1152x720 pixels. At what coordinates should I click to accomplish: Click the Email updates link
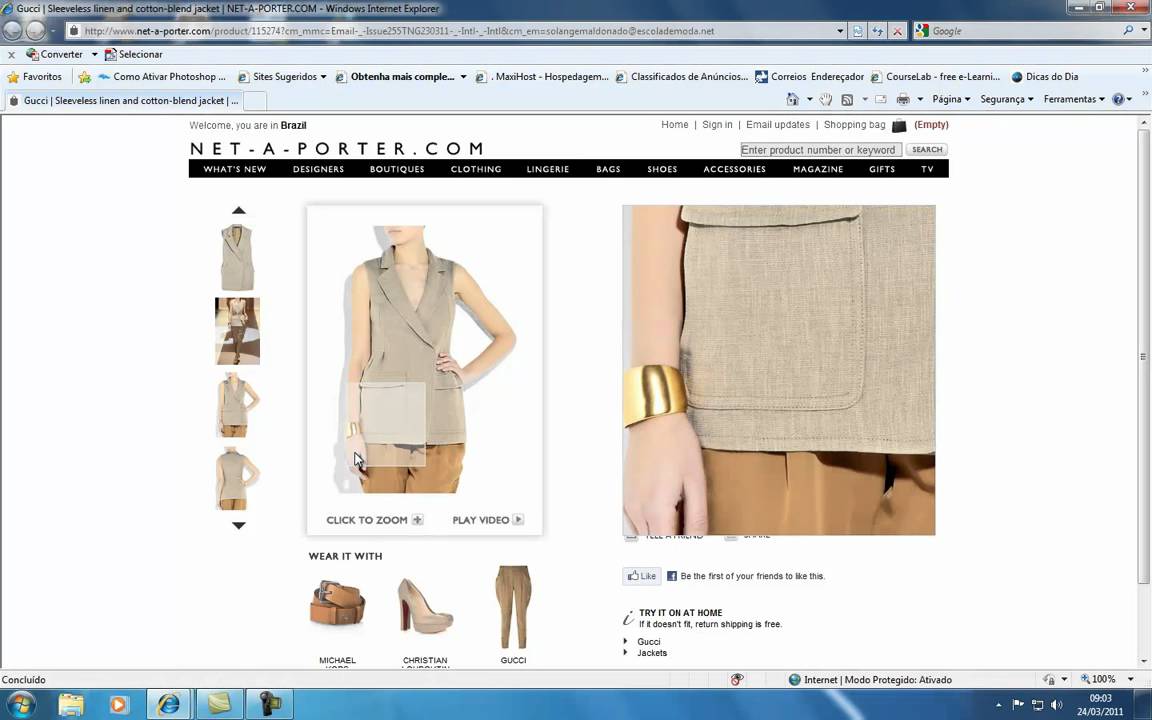[x=778, y=125]
